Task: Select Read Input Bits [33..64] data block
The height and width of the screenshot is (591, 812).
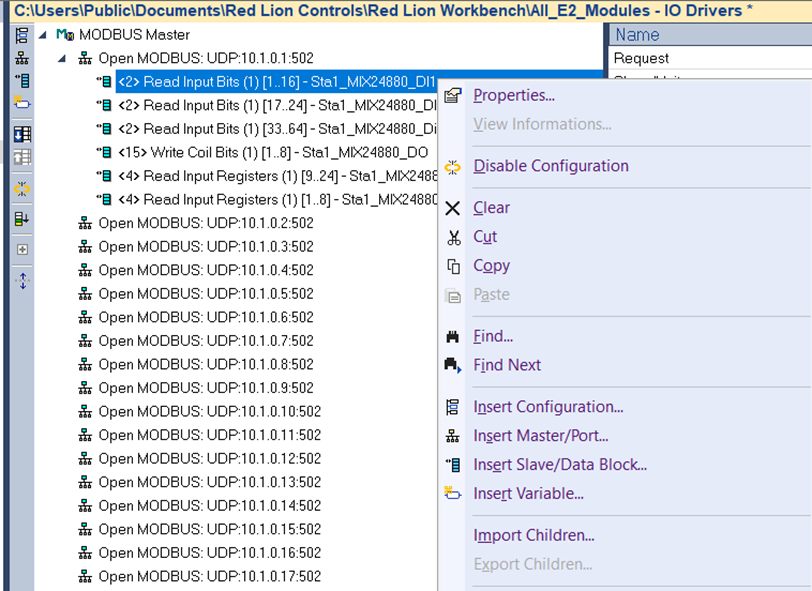Action: 277,129
